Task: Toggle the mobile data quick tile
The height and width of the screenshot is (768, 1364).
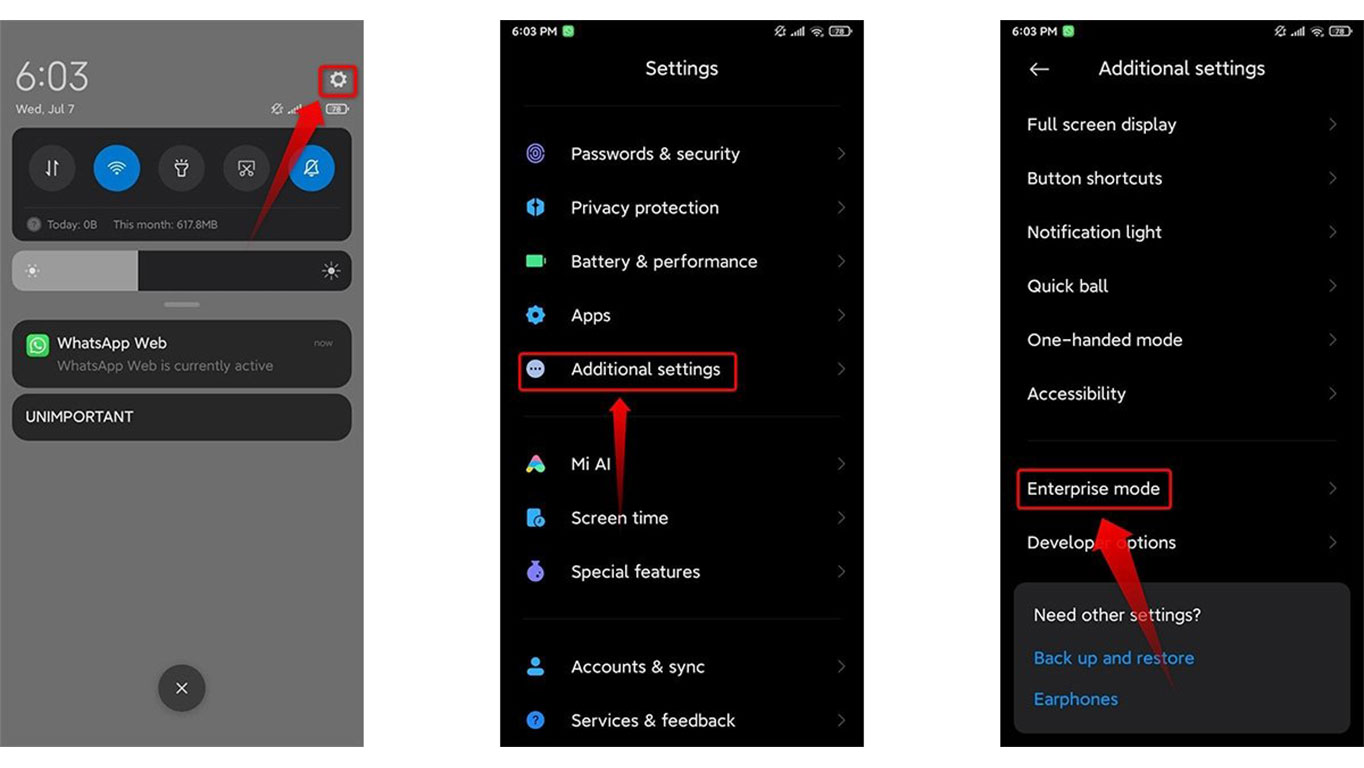Action: click(x=52, y=168)
